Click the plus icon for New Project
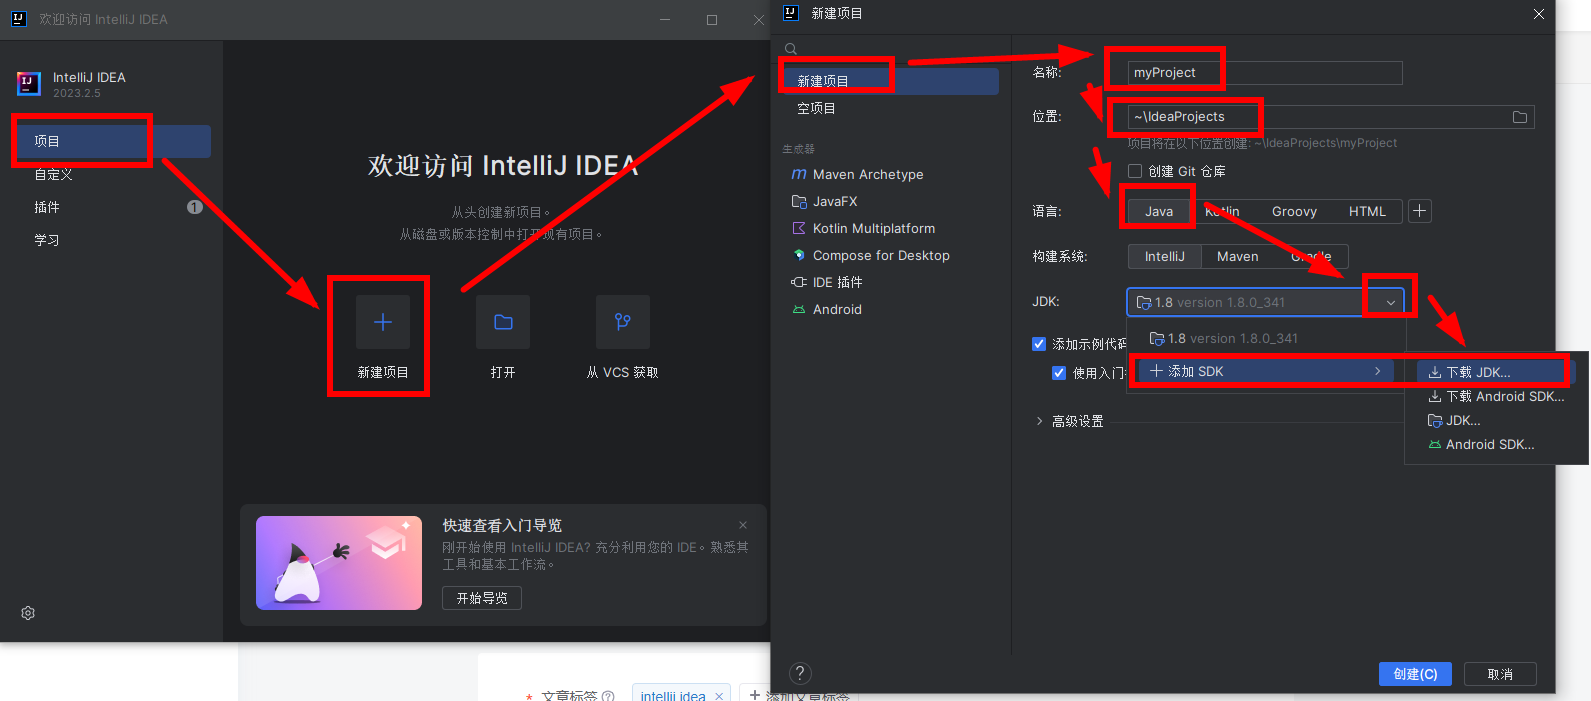The image size is (1591, 701). 383,322
